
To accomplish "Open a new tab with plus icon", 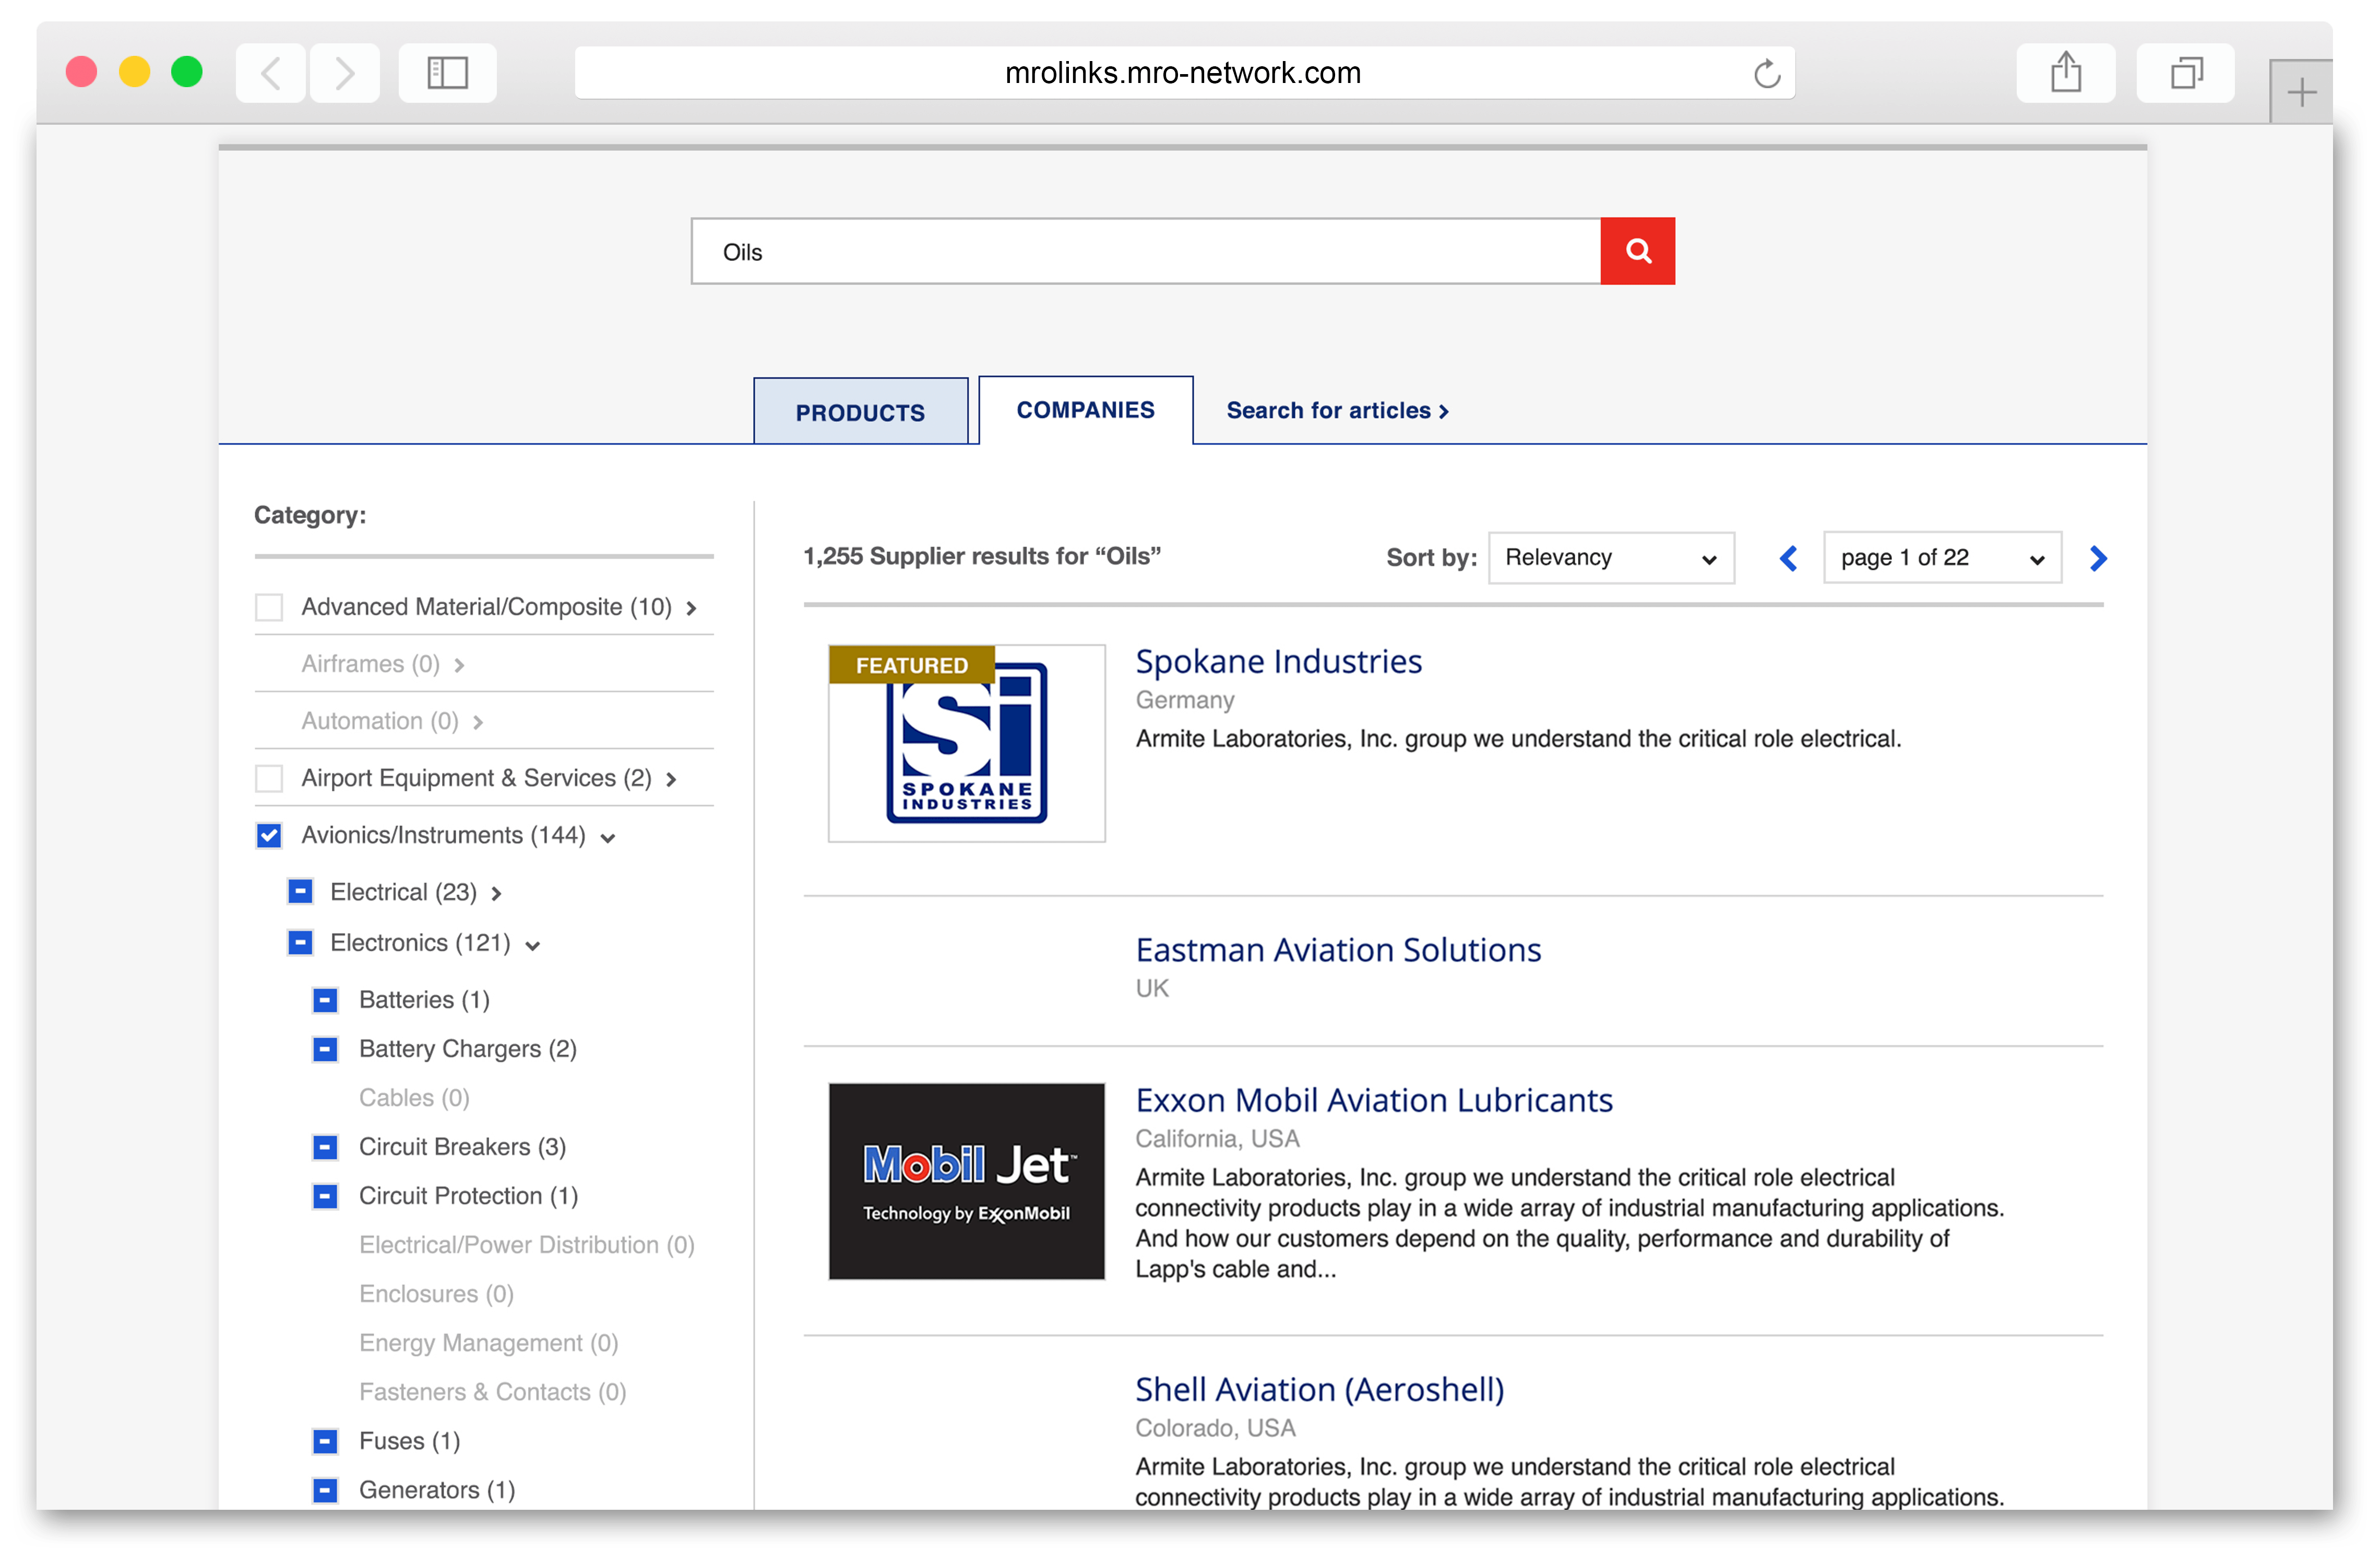I will tap(2301, 92).
